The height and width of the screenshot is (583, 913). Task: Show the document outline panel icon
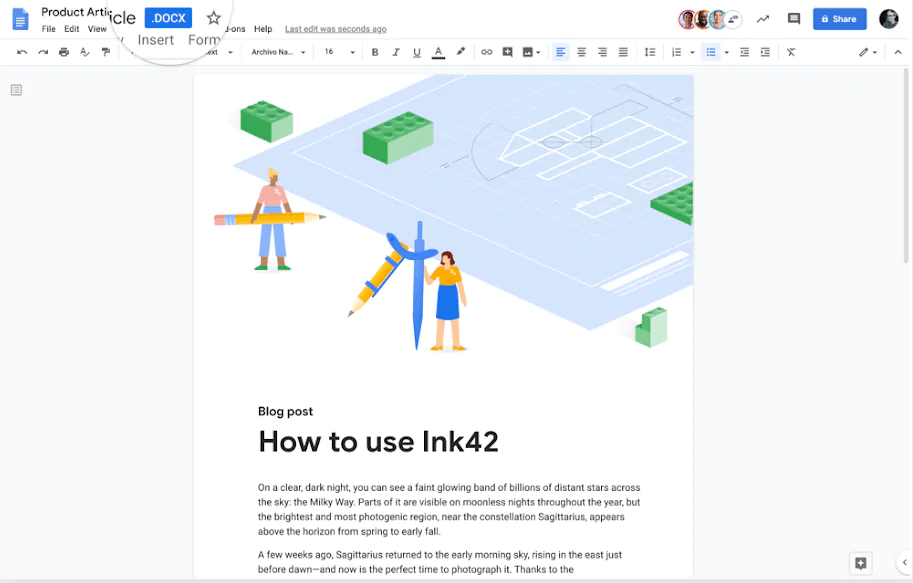pyautogui.click(x=16, y=90)
